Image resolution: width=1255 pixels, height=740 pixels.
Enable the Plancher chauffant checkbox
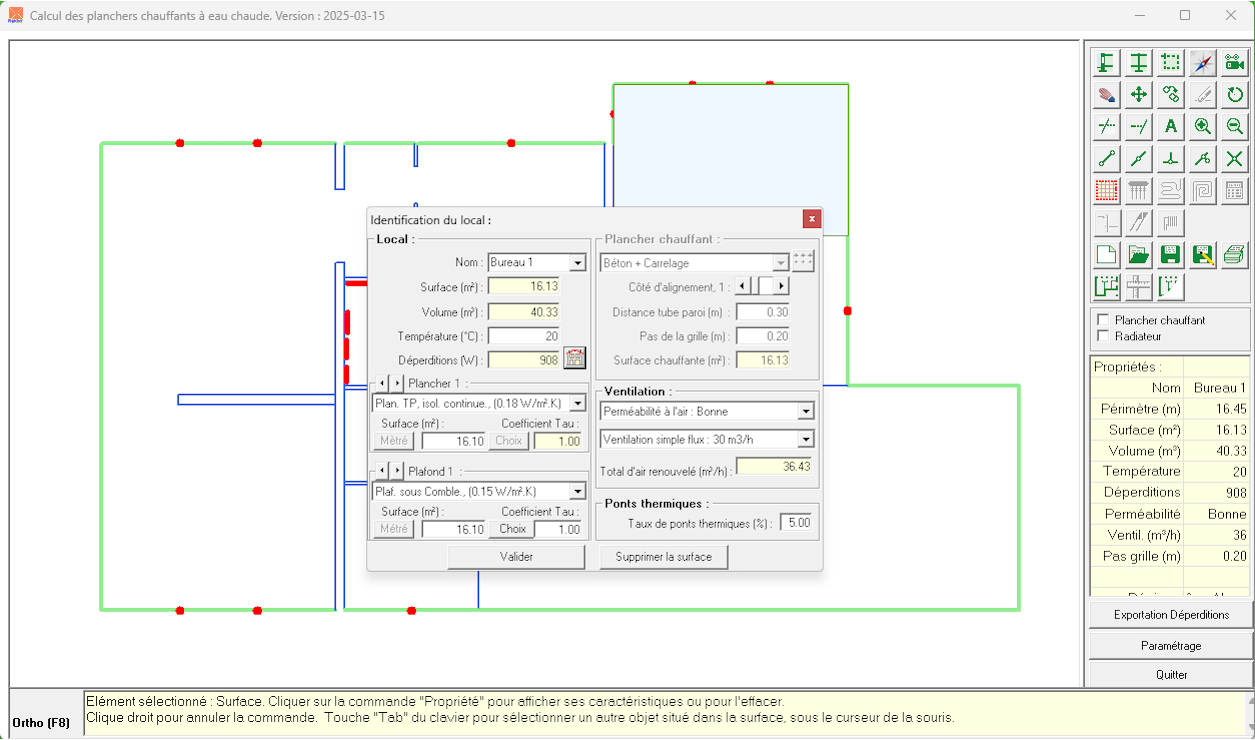pyautogui.click(x=1103, y=320)
